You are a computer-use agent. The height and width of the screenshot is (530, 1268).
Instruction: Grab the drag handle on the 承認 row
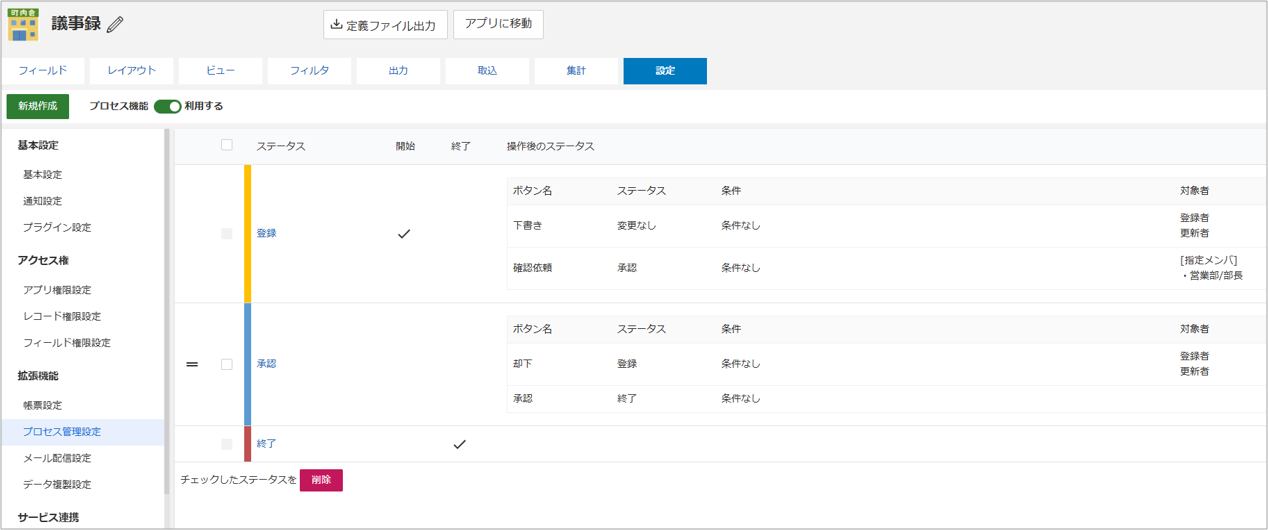pos(193,364)
